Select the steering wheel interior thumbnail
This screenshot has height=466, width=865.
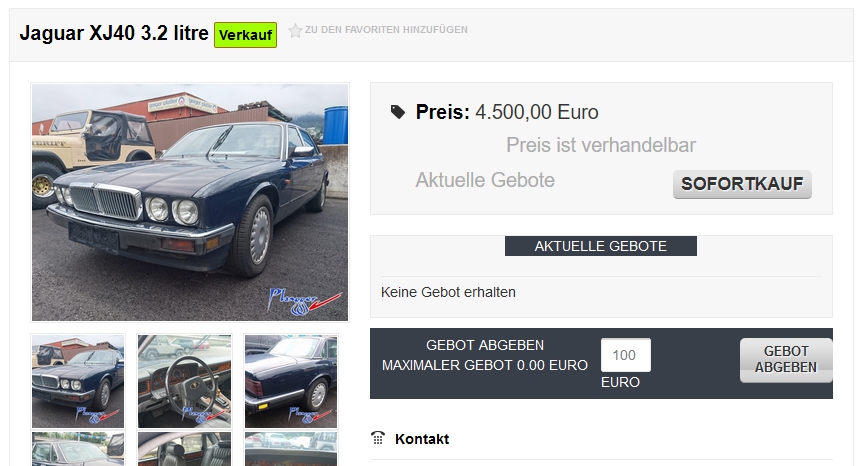(x=184, y=381)
